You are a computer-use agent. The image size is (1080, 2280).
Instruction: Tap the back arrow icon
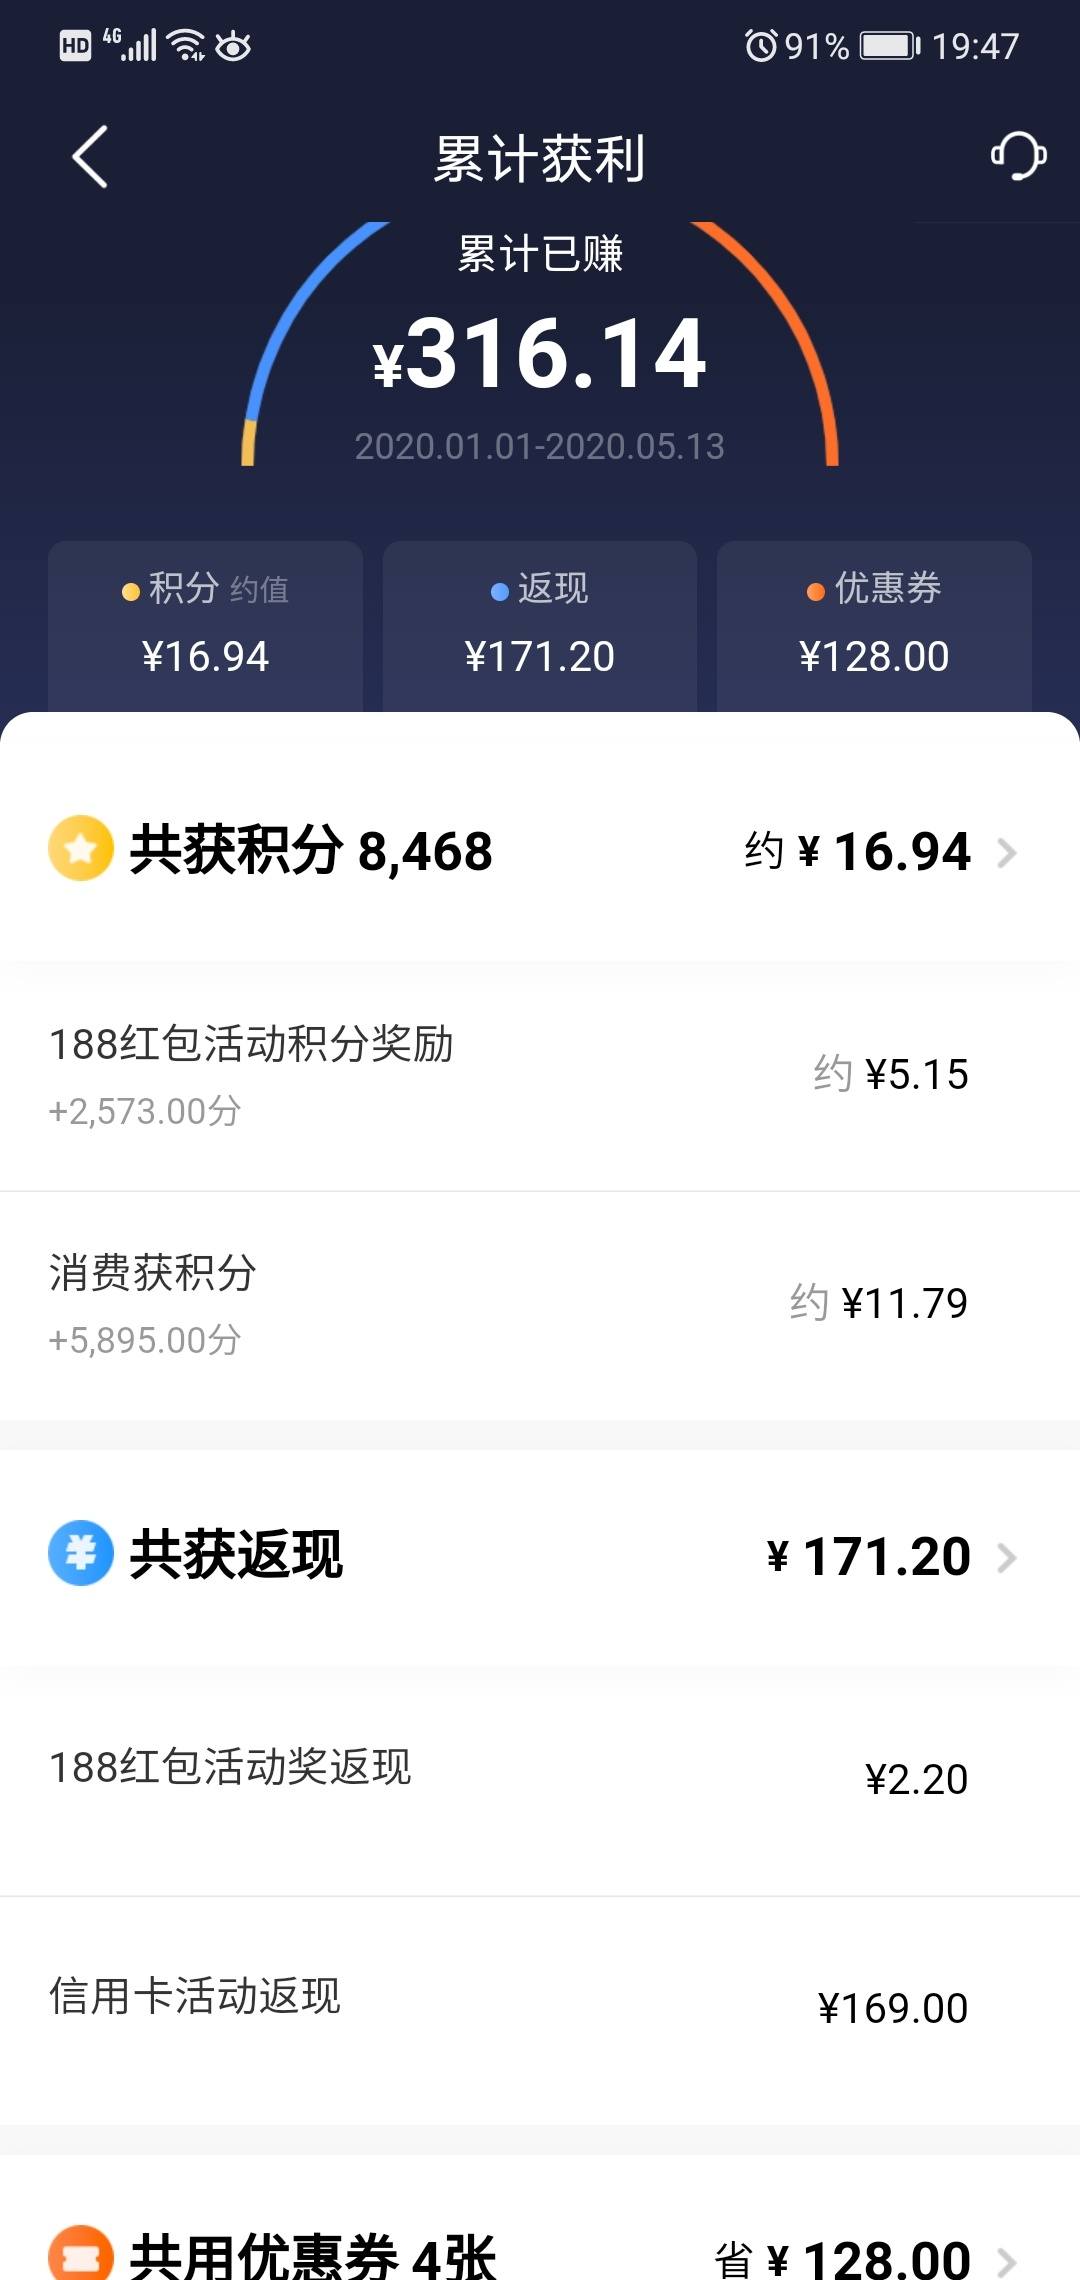(x=90, y=157)
